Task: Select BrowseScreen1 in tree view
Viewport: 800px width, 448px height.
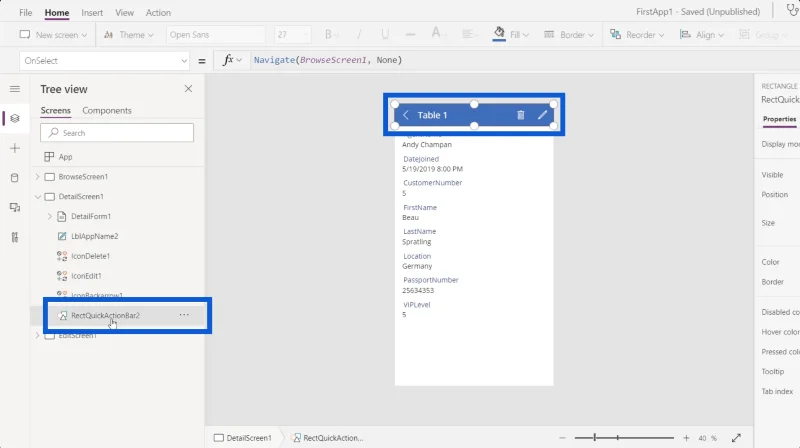Action: (x=83, y=177)
